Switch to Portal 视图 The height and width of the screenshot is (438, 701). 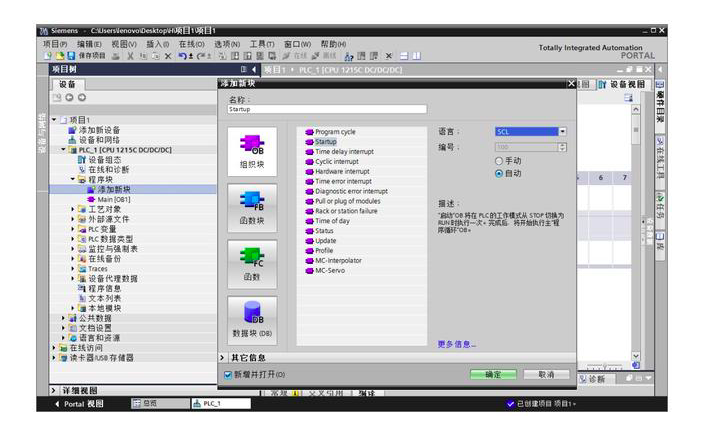click(79, 404)
